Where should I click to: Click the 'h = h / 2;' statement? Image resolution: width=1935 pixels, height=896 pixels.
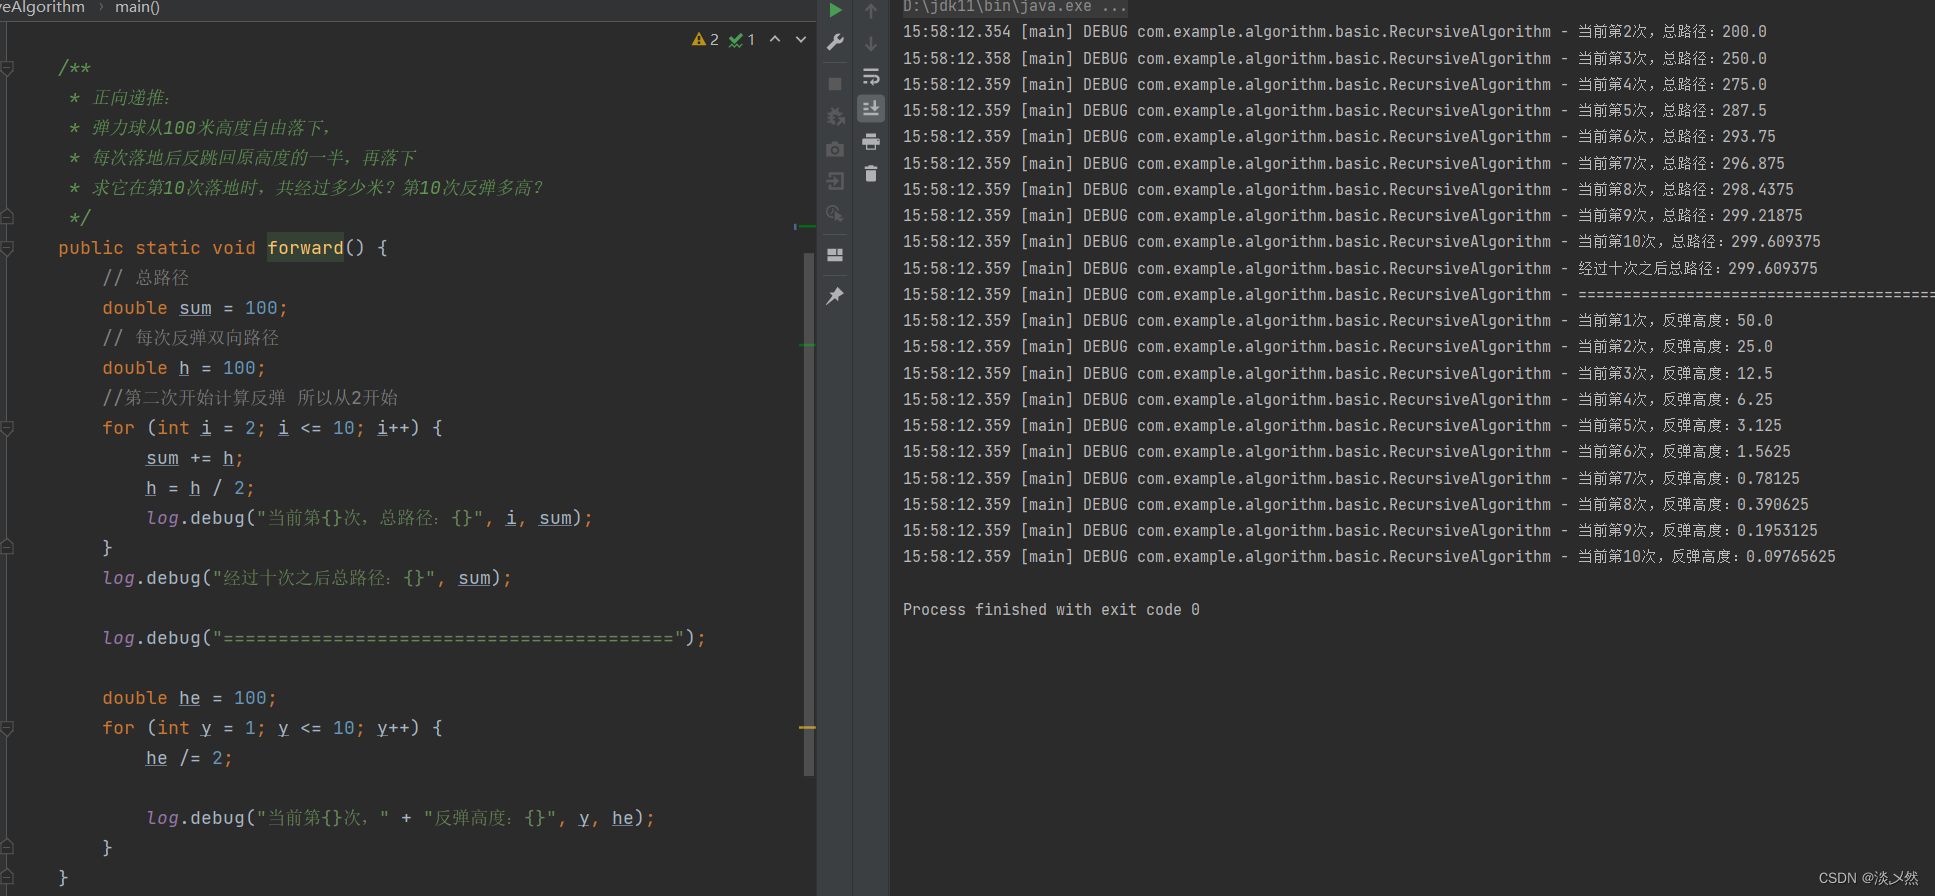(200, 488)
